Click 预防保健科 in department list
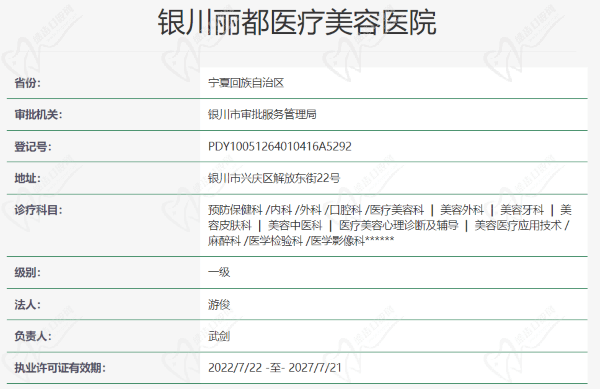Screen dimensions: 600x389 tap(235, 210)
